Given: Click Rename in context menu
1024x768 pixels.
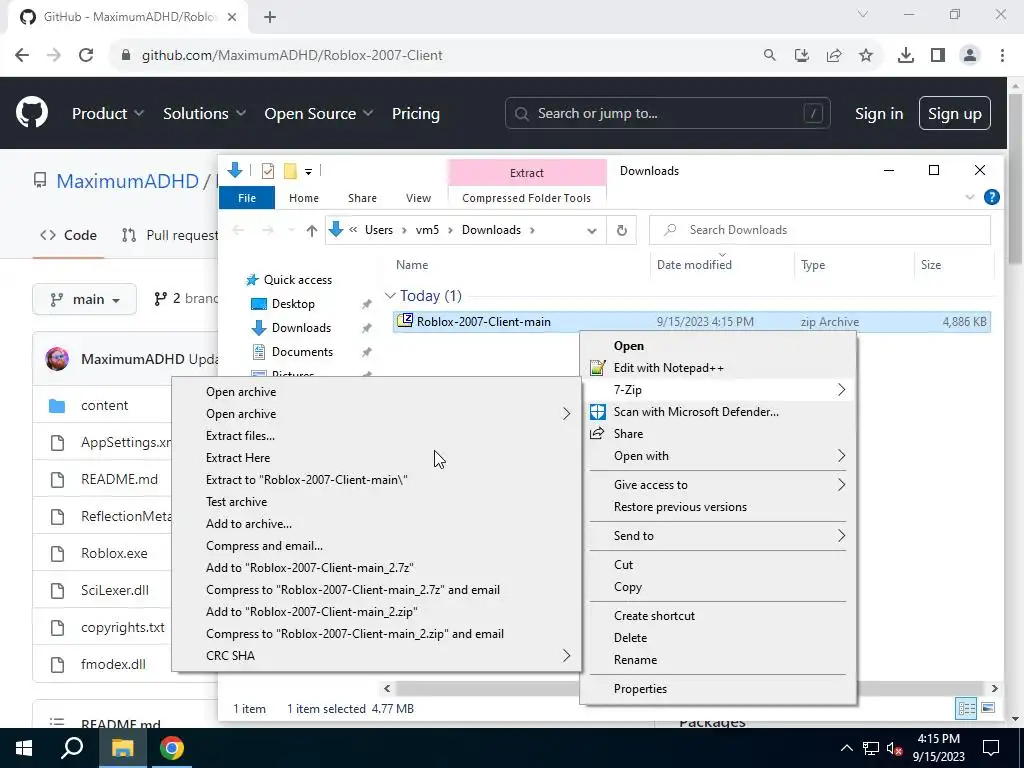Looking at the screenshot, I should pos(718,660).
